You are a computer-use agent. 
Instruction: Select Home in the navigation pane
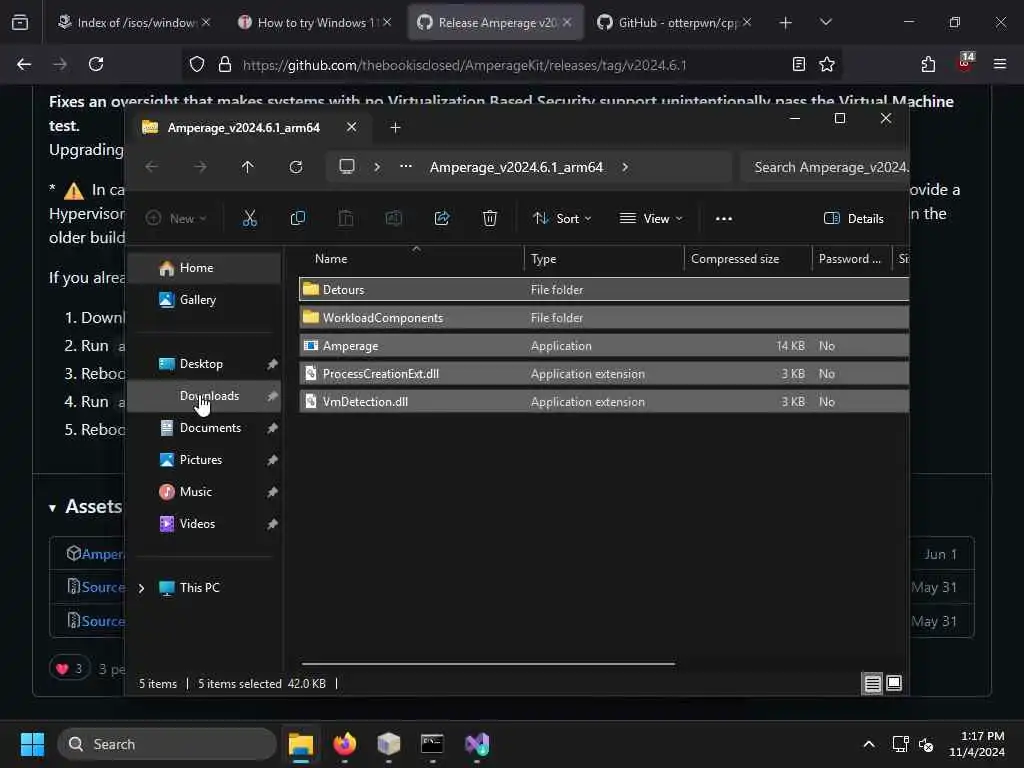click(204, 268)
